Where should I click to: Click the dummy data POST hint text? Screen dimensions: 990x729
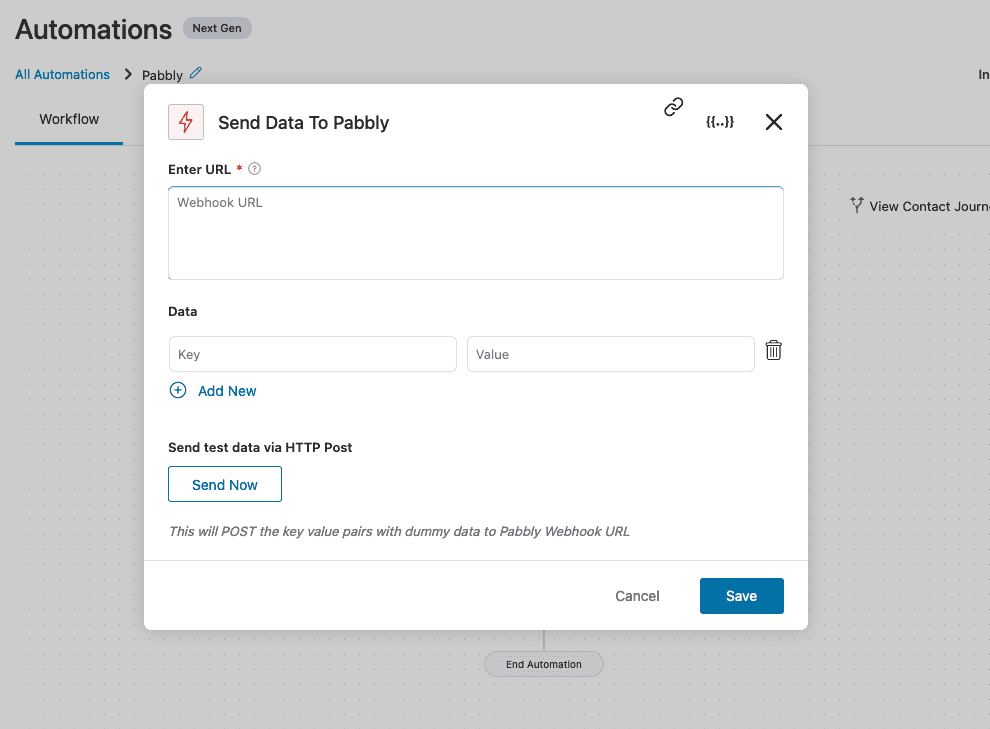[399, 531]
